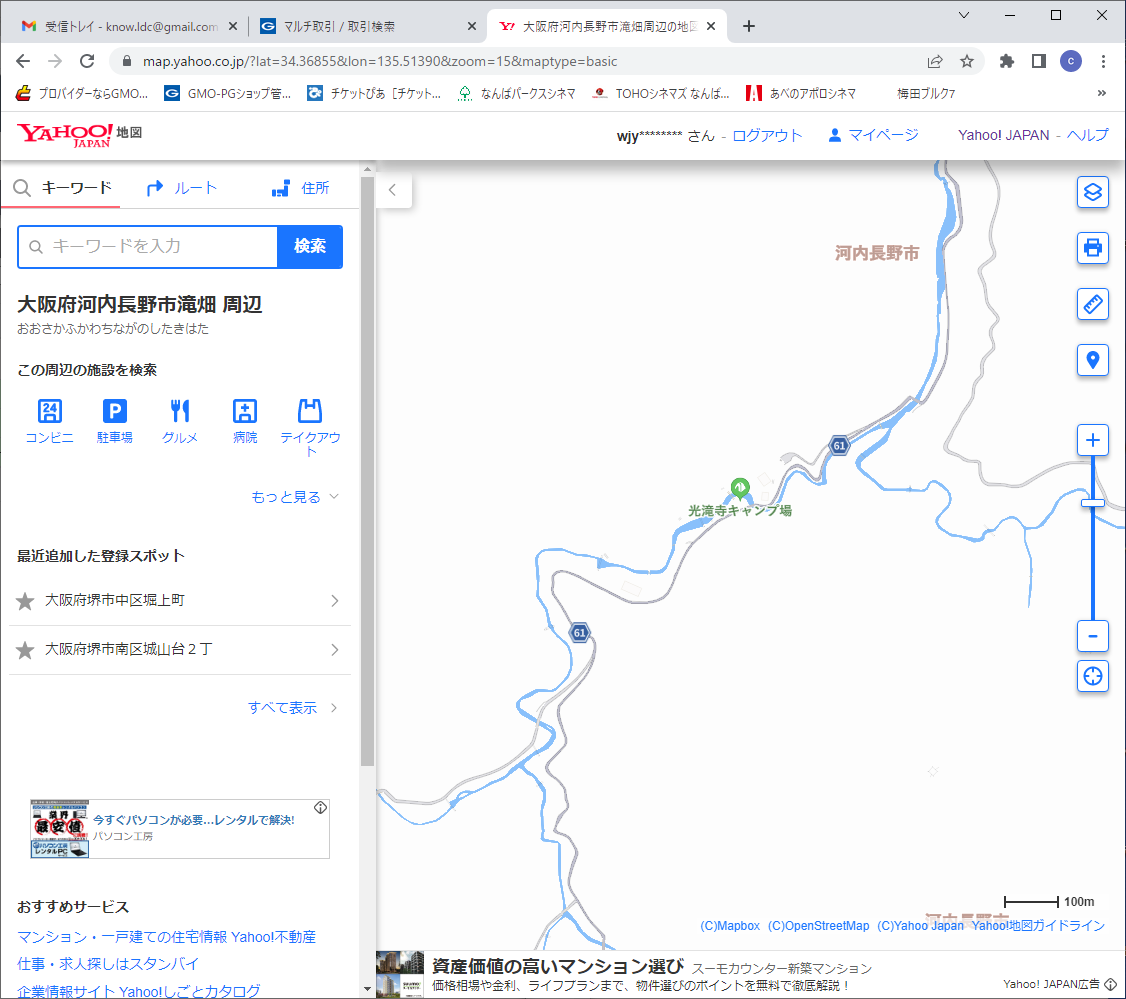Bookmark this page with the star icon
1126x999 pixels.
pyautogui.click(x=967, y=61)
